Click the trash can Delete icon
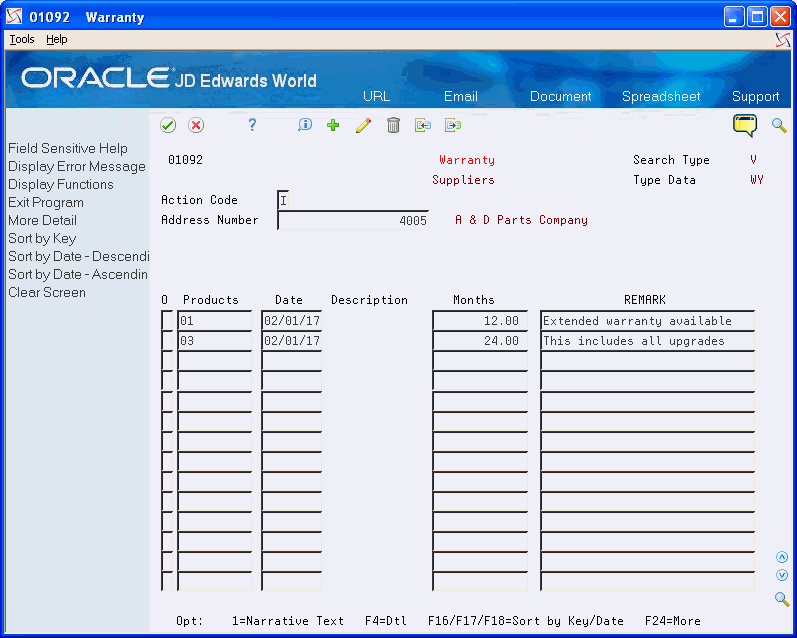The width and height of the screenshot is (797, 638). coord(393,125)
